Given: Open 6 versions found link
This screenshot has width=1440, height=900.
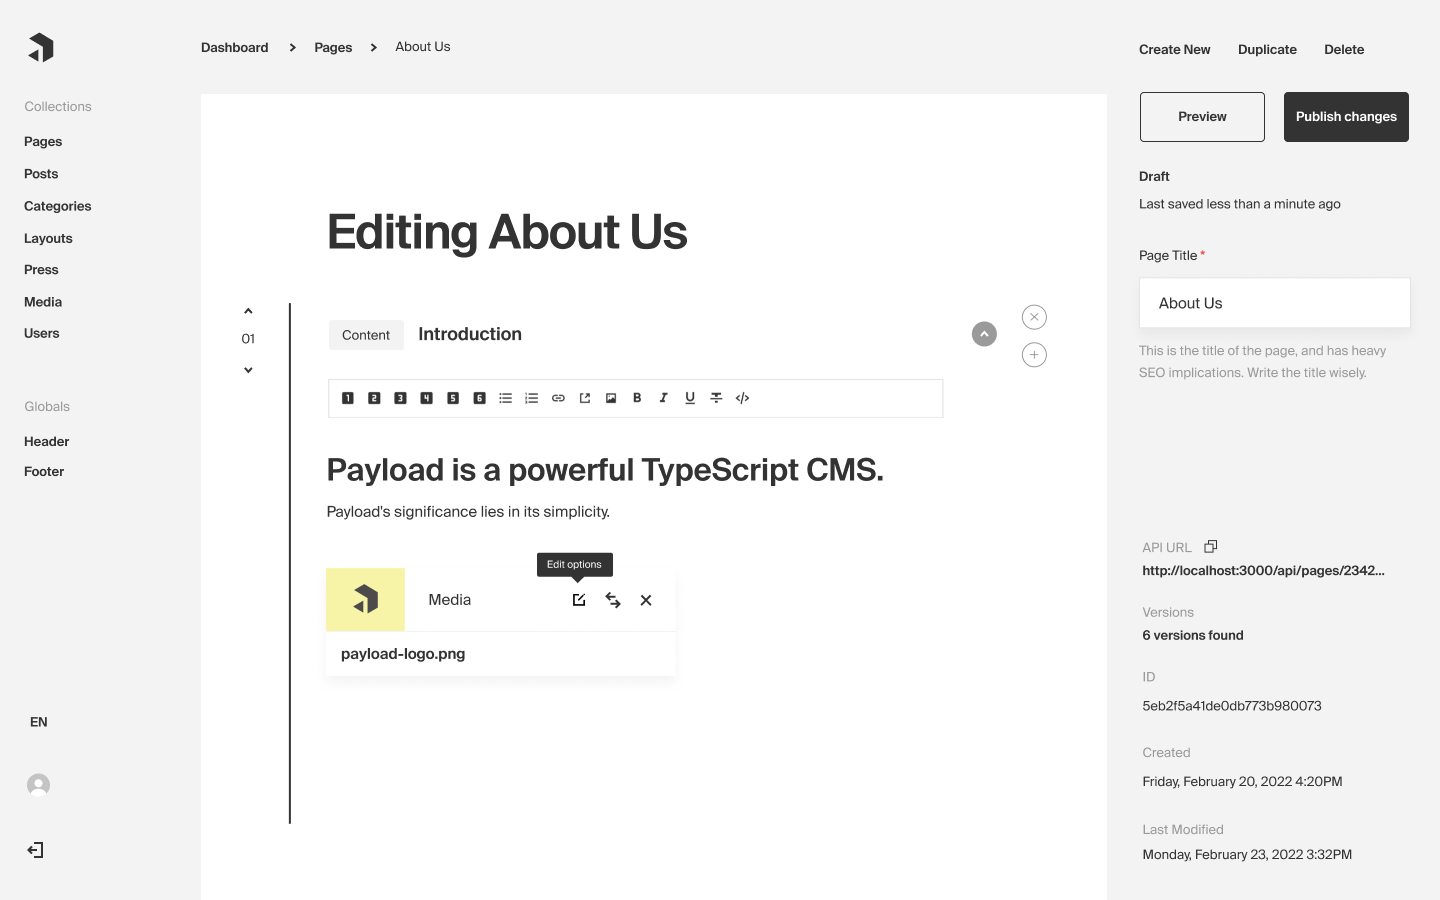Looking at the screenshot, I should click(x=1193, y=635).
